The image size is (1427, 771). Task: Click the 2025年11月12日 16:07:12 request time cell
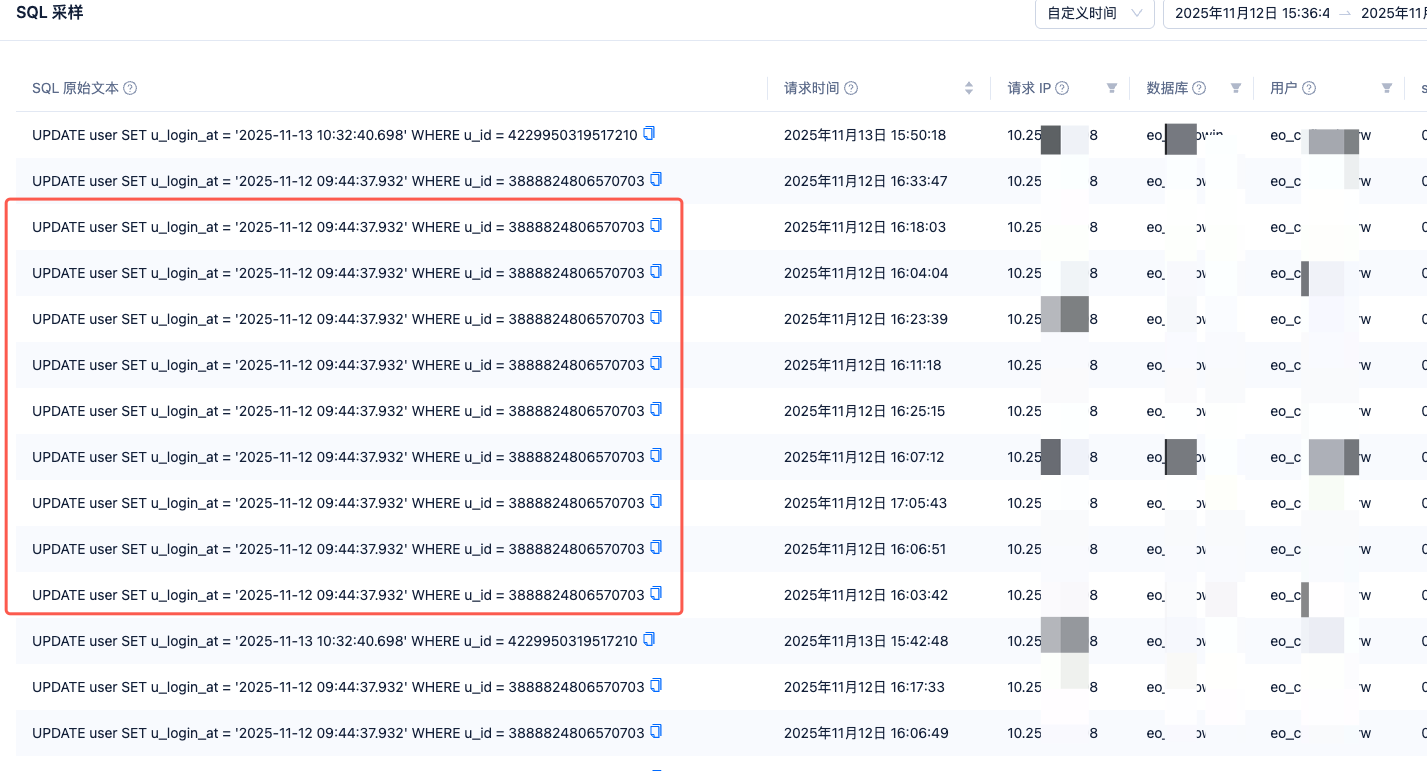tap(864, 457)
